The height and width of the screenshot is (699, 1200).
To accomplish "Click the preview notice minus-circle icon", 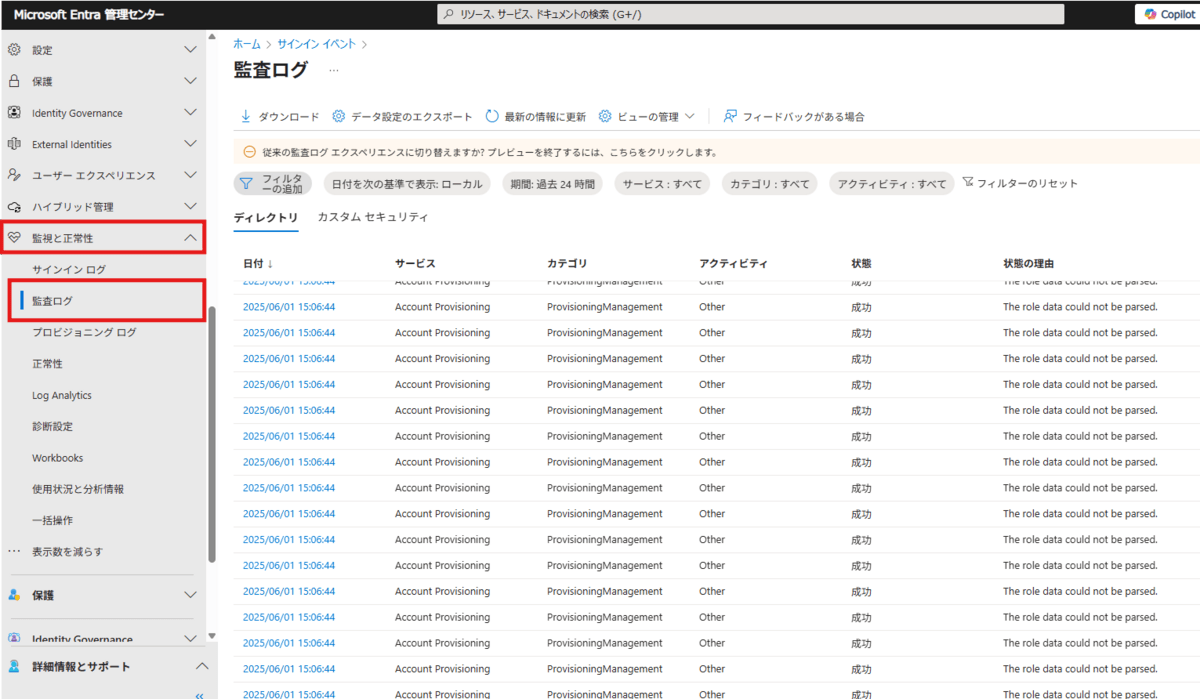I will (249, 152).
